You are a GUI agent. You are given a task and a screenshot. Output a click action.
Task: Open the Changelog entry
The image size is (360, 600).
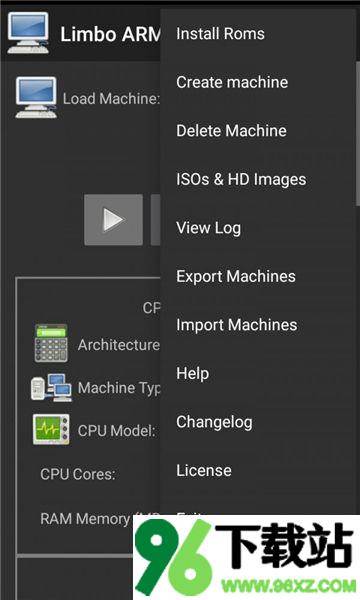pos(258,422)
